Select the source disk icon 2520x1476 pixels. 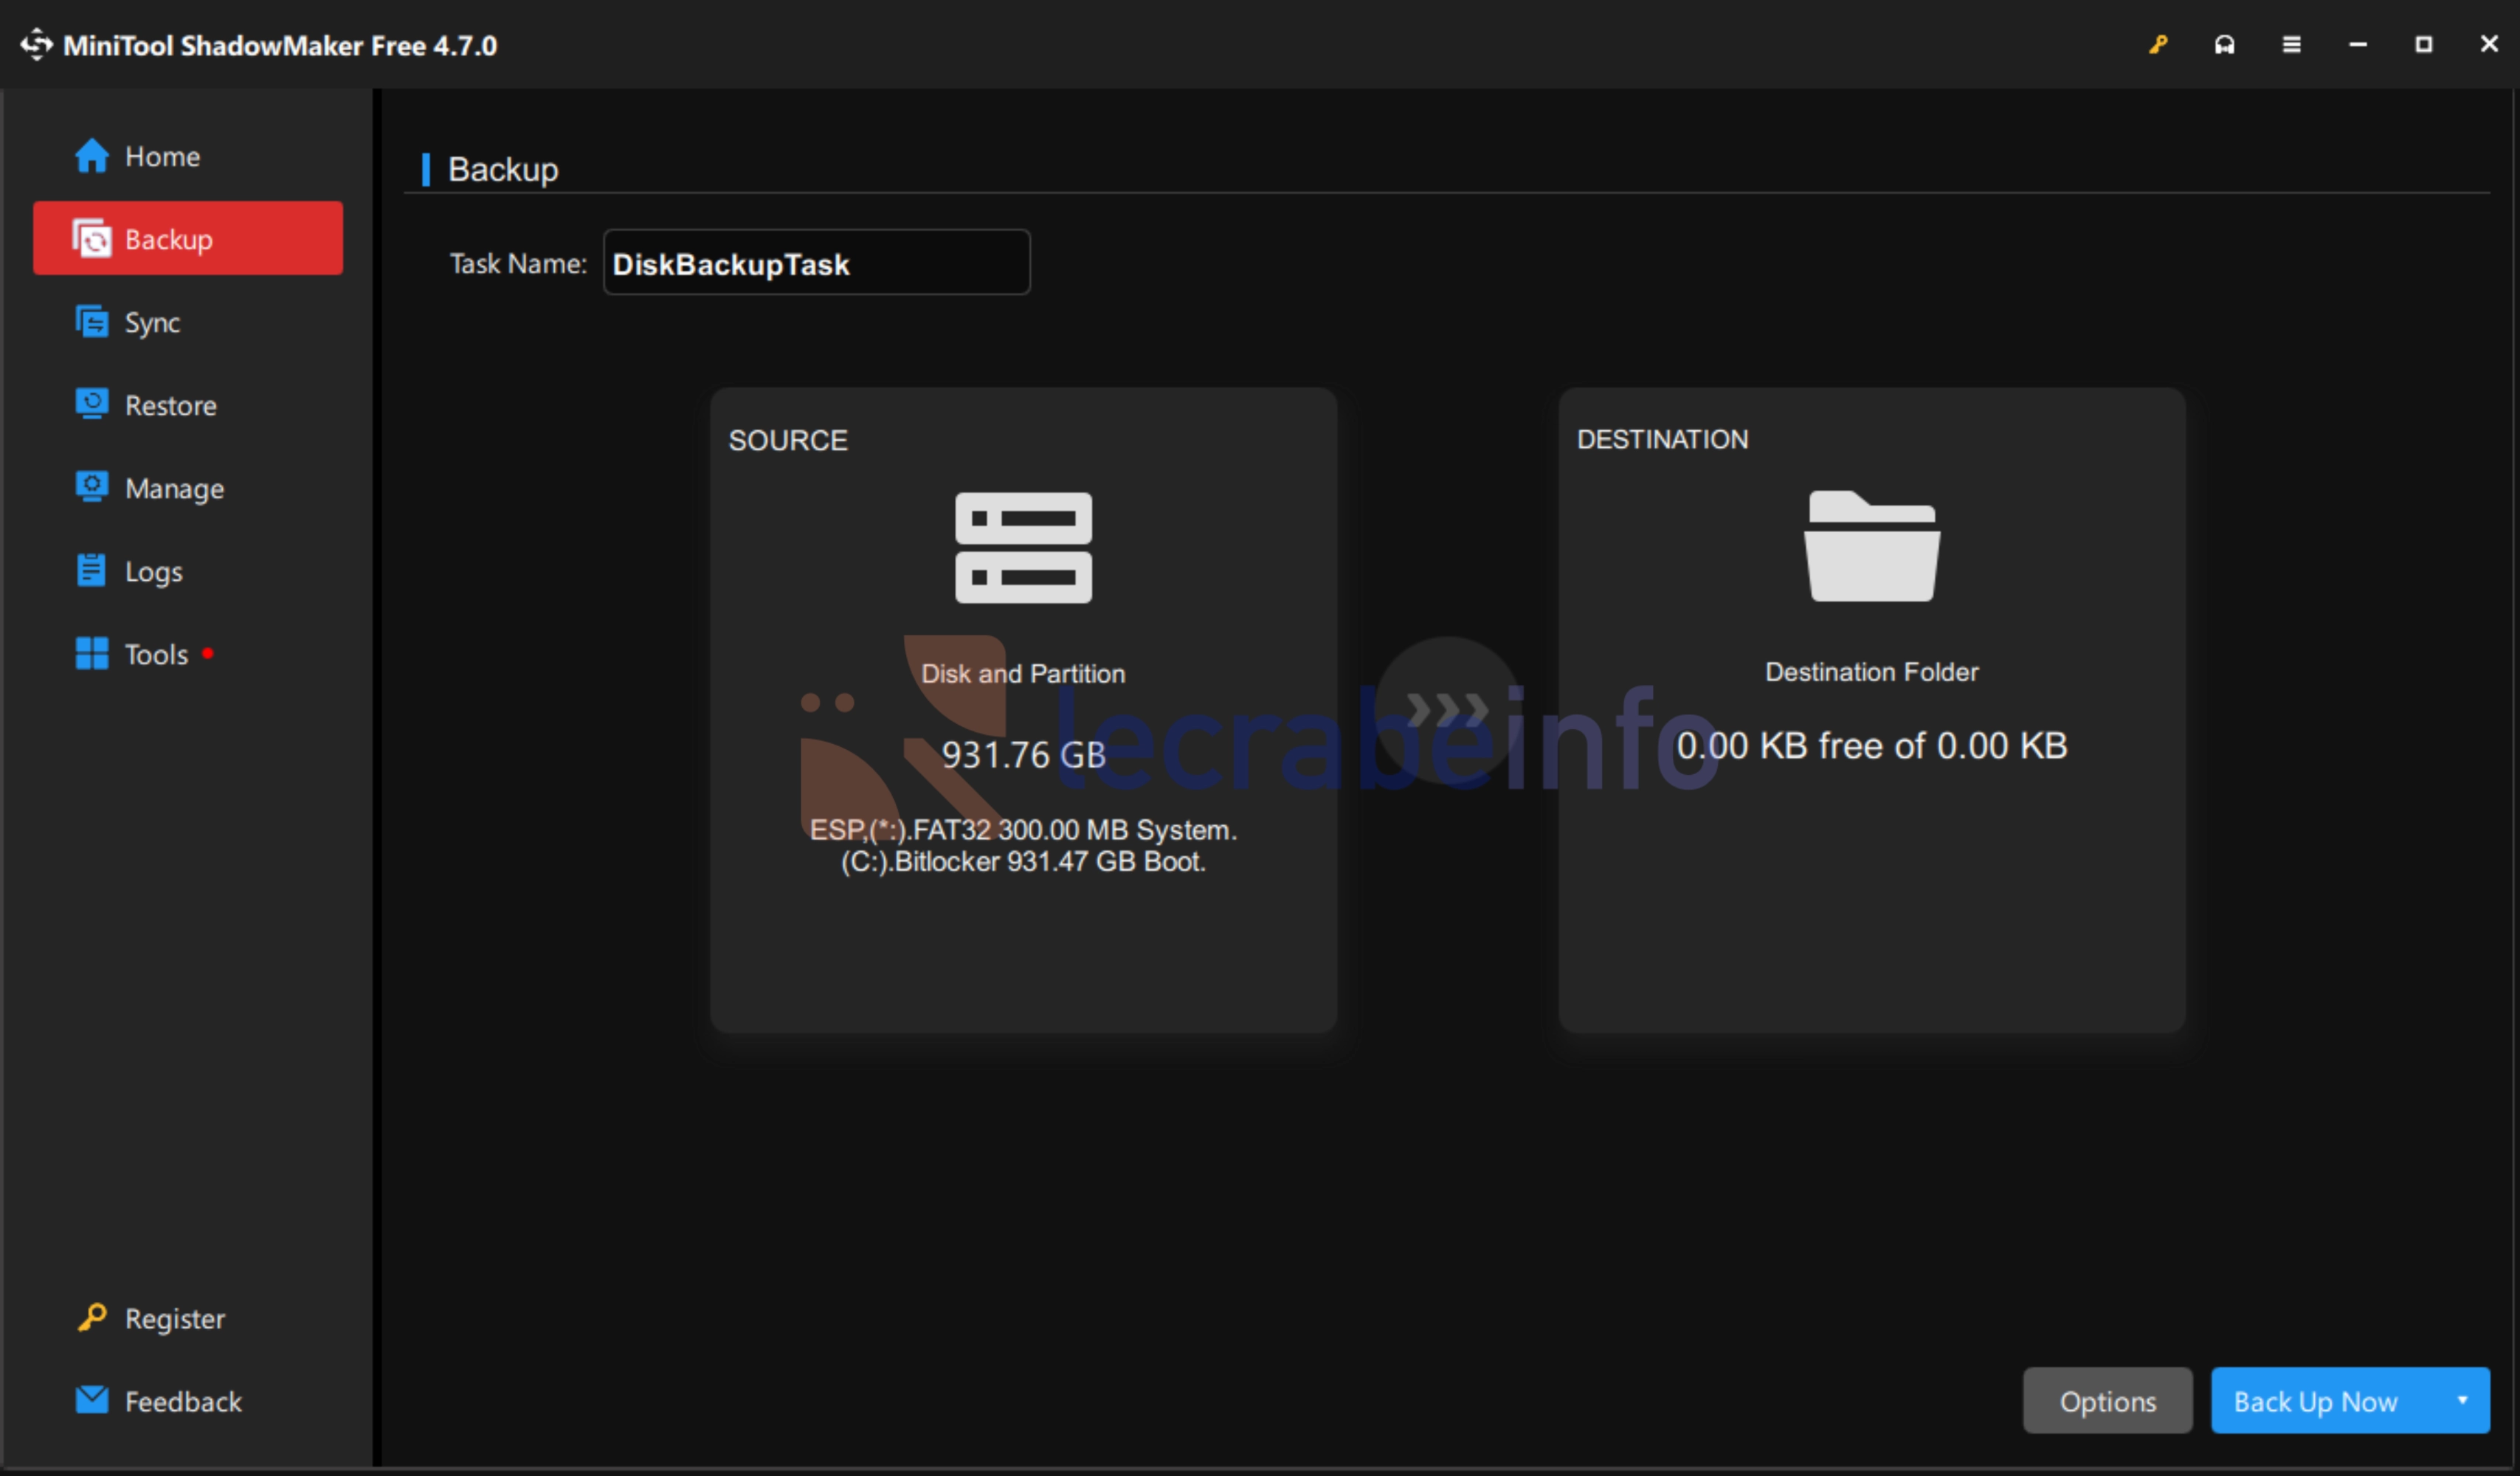pyautogui.click(x=1023, y=547)
